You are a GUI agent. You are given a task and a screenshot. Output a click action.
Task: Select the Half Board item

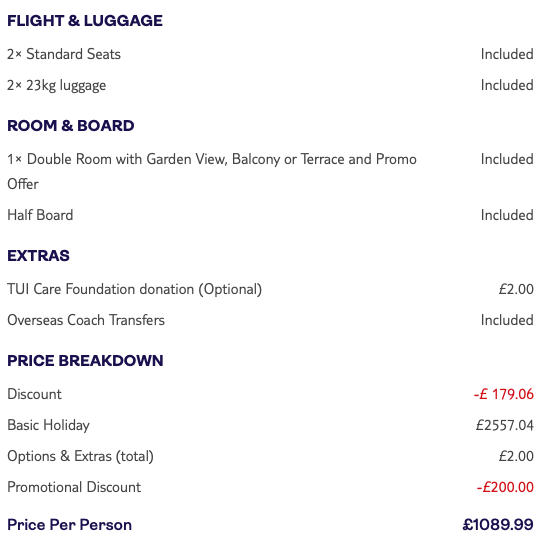[x=40, y=215]
